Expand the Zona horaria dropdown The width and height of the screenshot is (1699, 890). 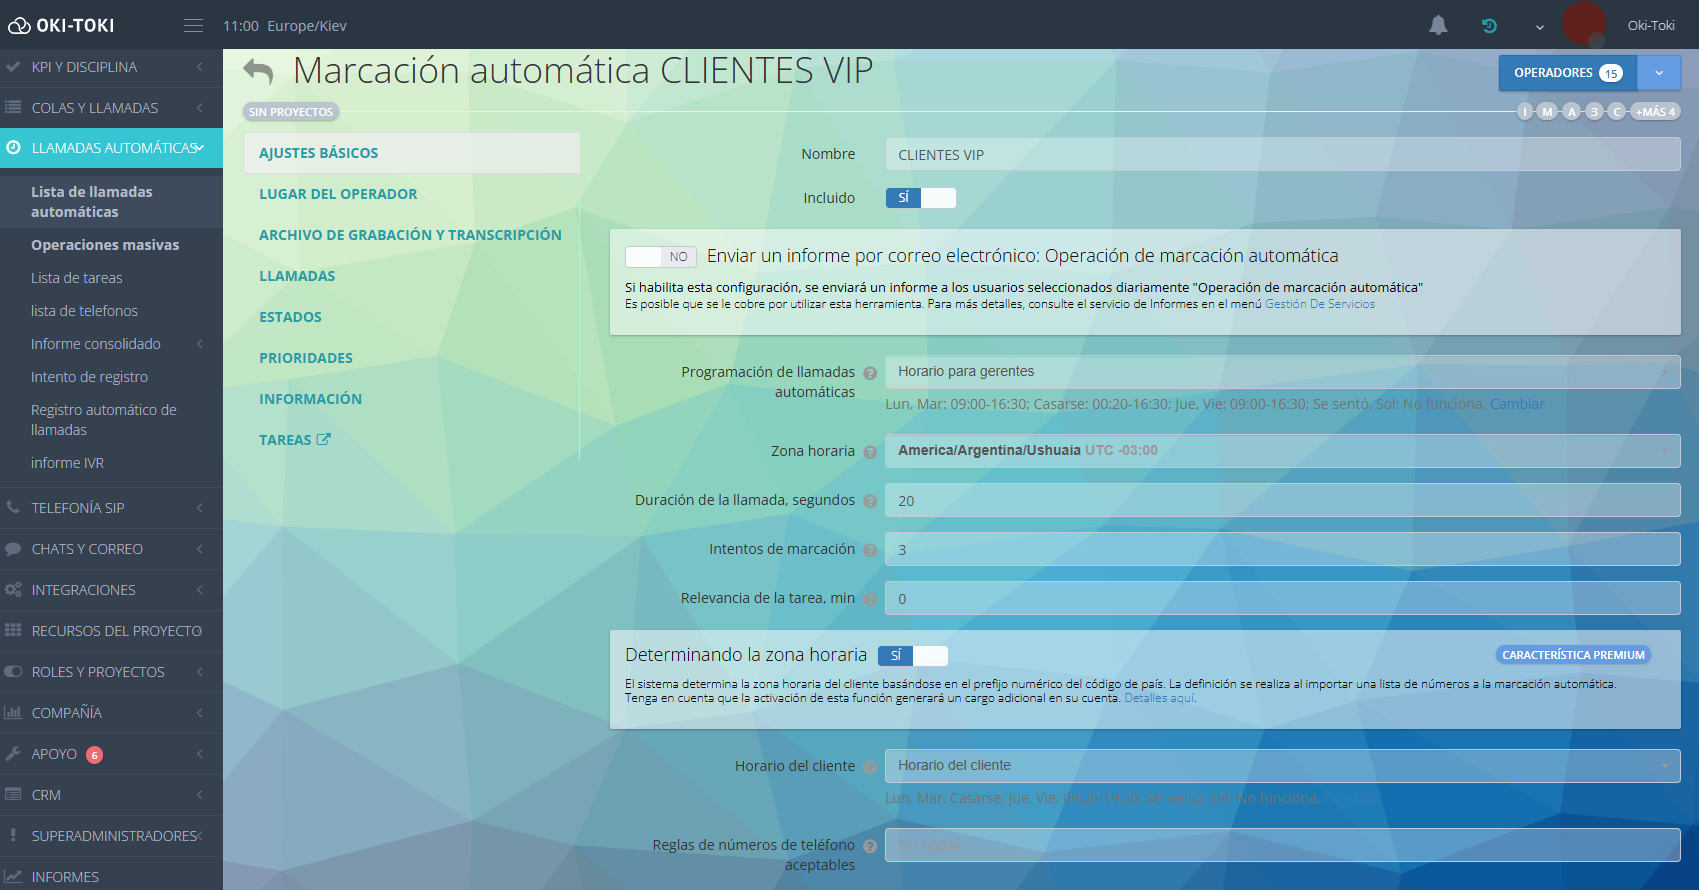[x=1281, y=451]
